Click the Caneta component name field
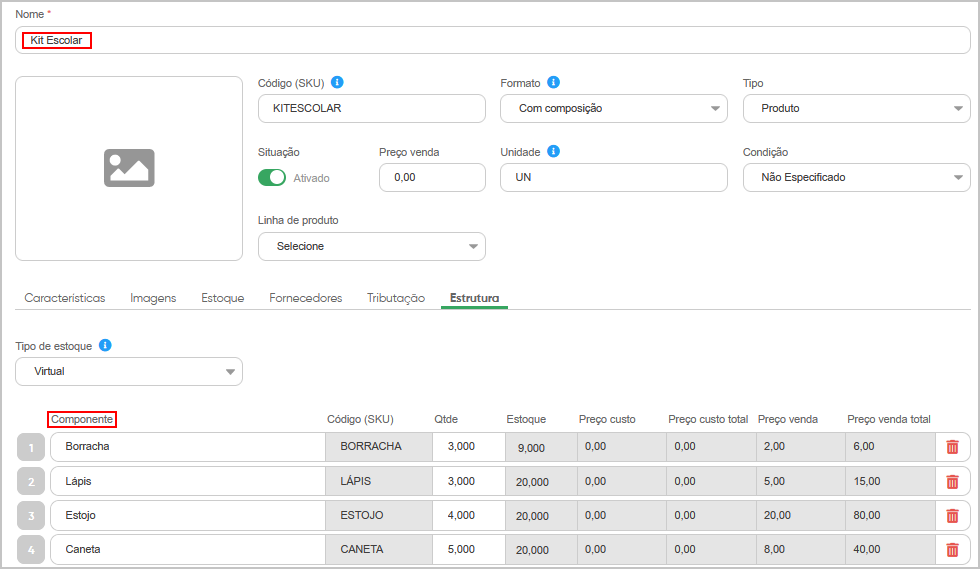This screenshot has height=569, width=980. [x=188, y=550]
